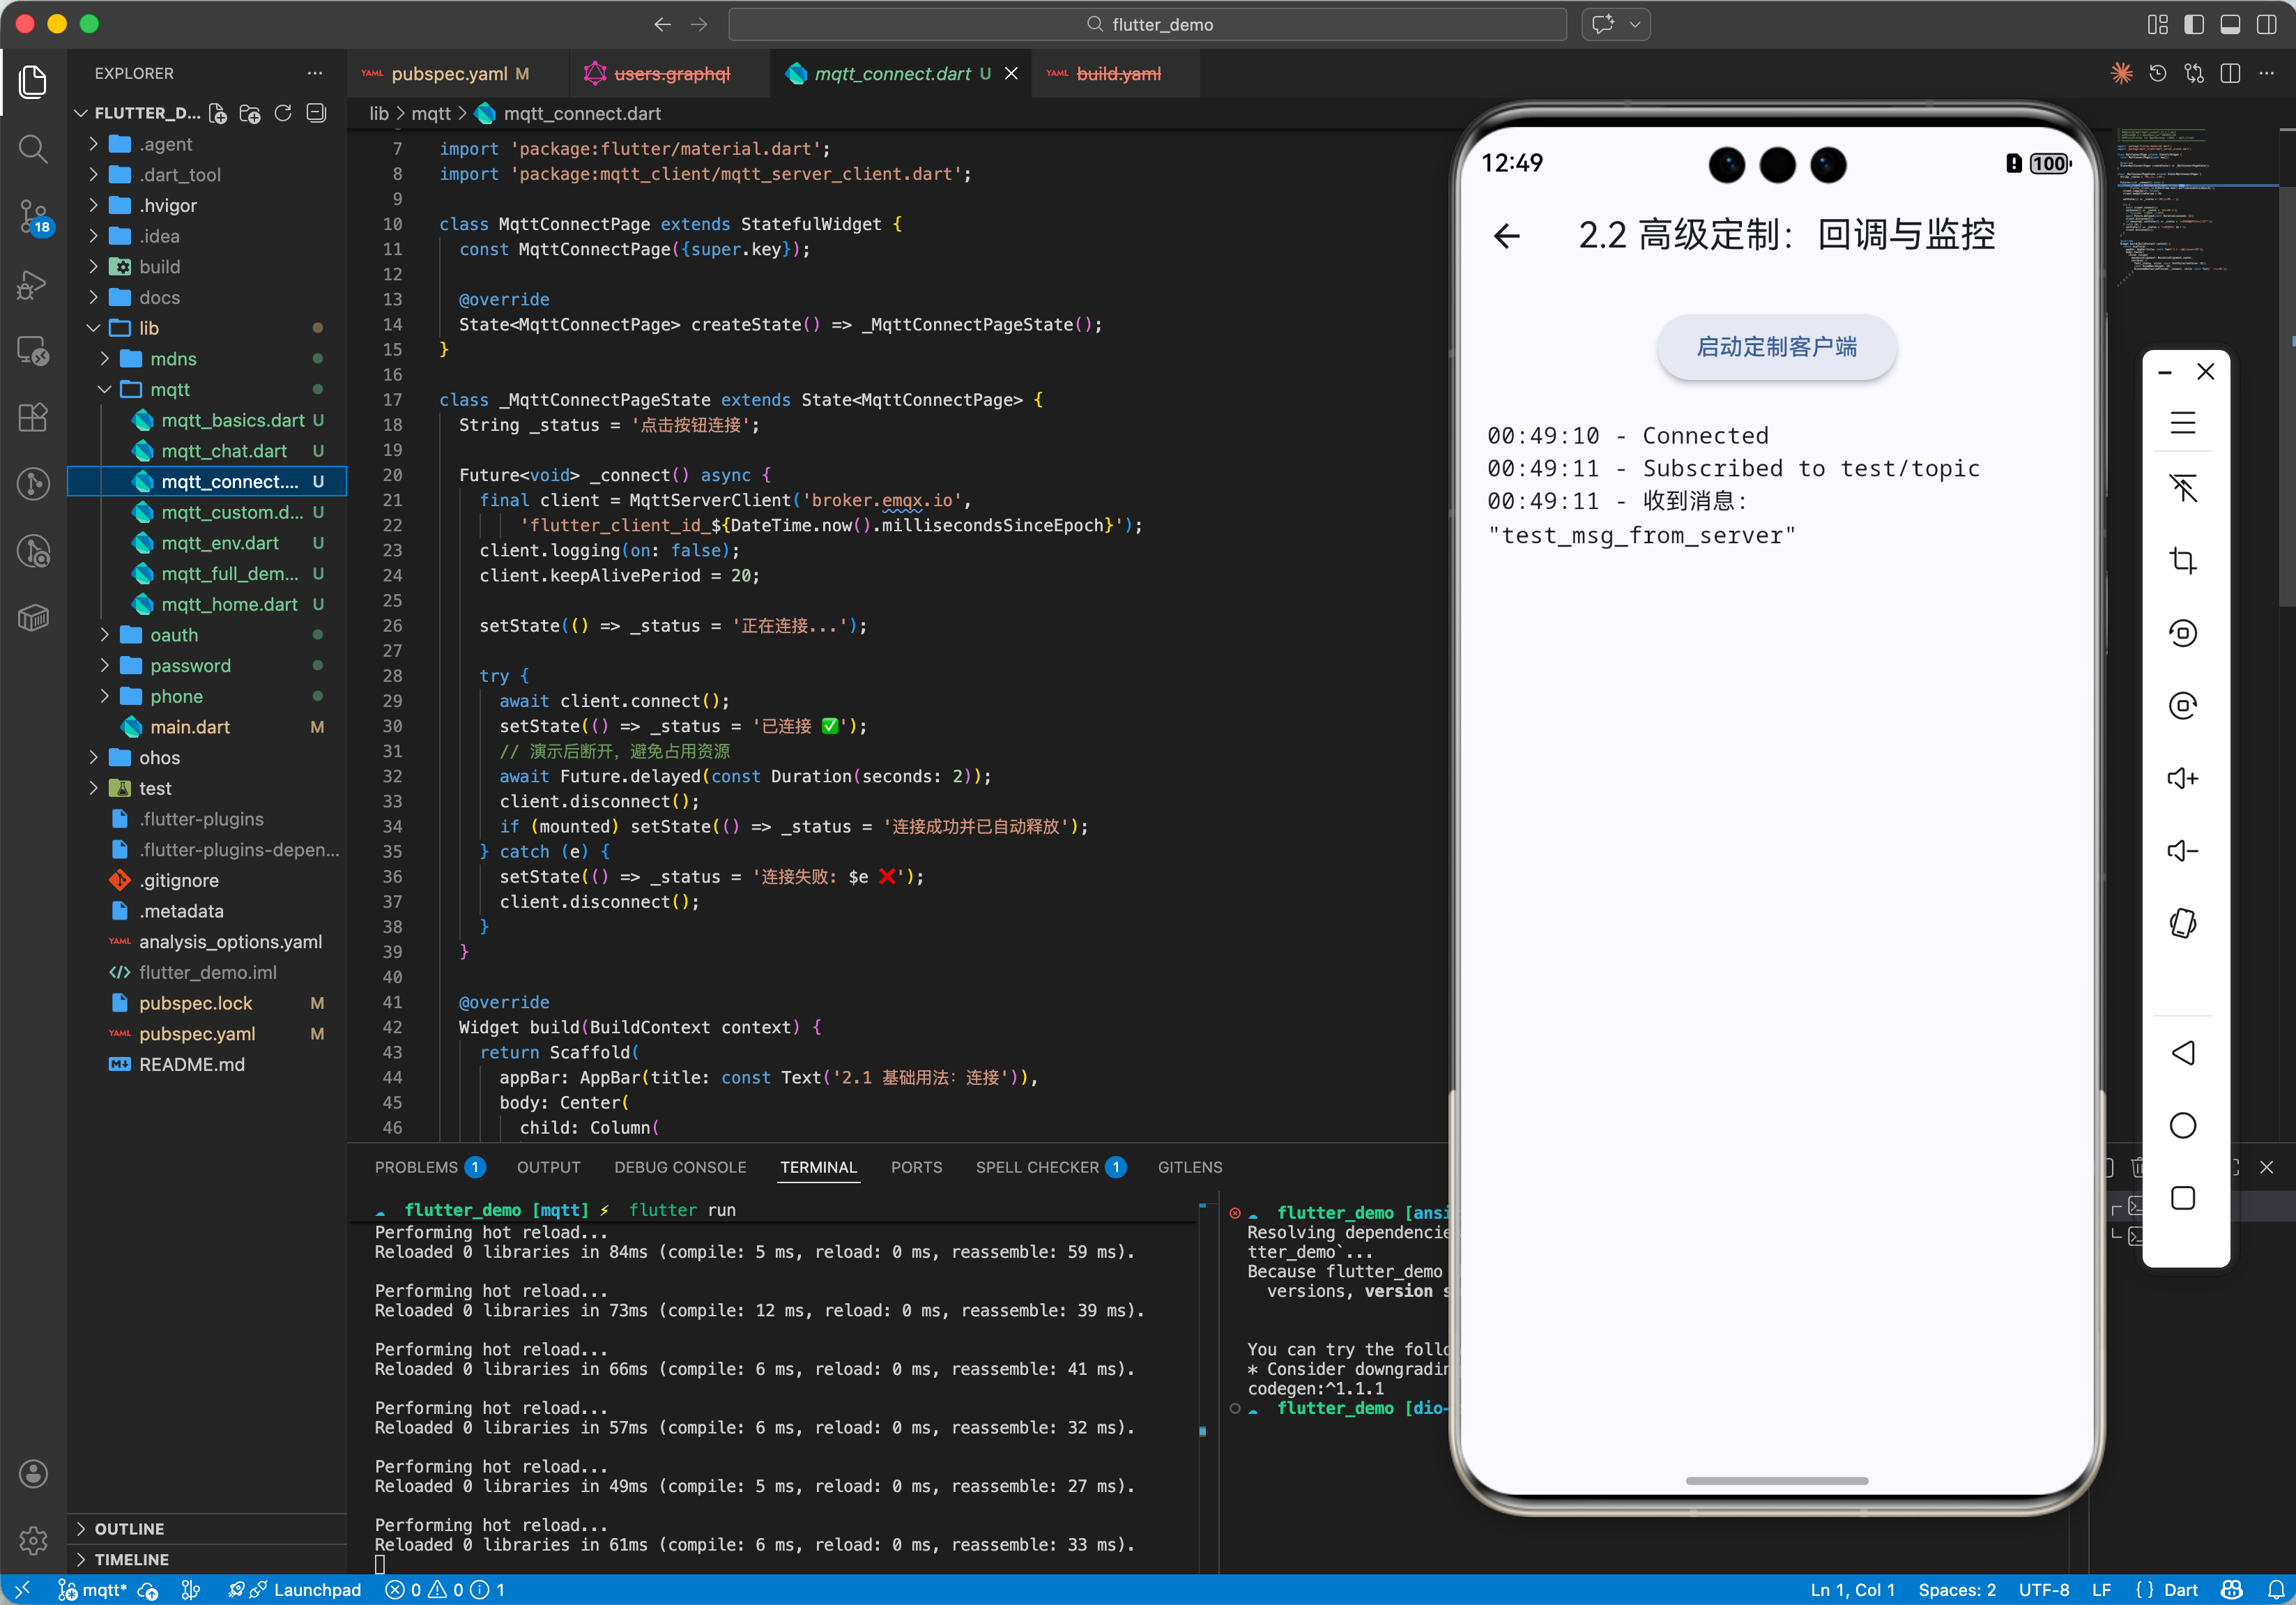
Task: Expand the oauth folder
Action: 174,635
